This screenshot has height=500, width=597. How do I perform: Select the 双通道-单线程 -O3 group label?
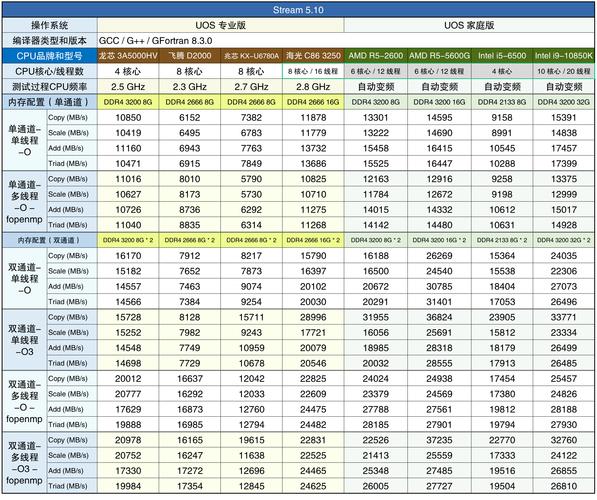(24, 340)
